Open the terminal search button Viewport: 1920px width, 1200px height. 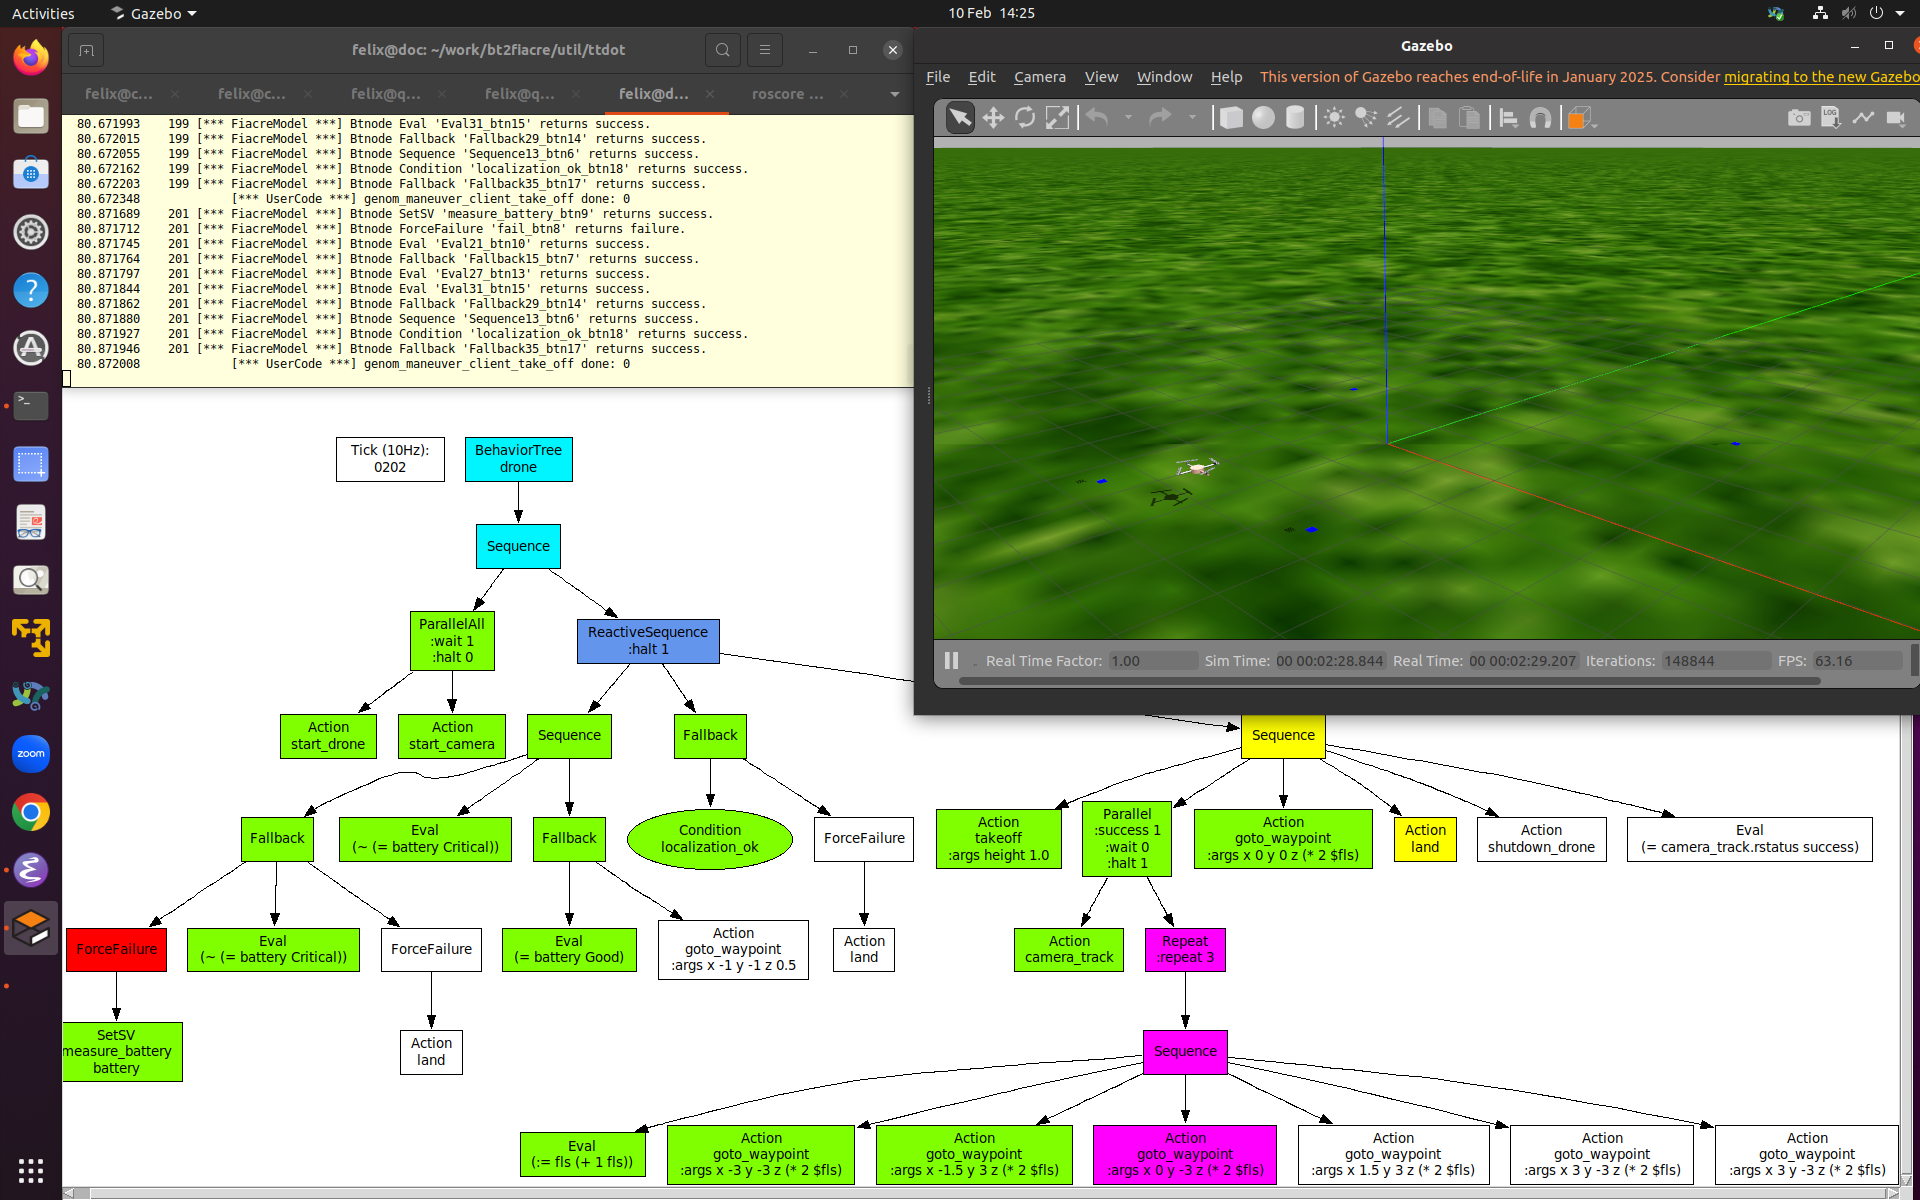coord(722,50)
